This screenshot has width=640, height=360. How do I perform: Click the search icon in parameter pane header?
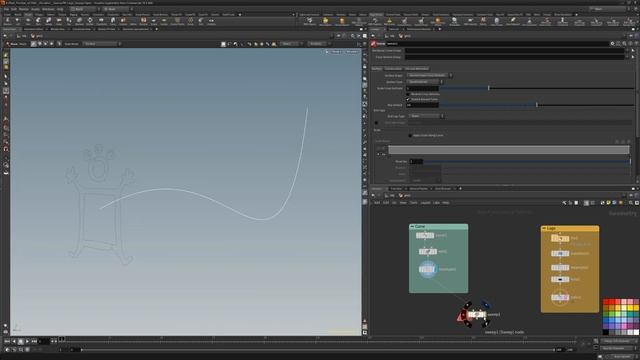point(624,43)
